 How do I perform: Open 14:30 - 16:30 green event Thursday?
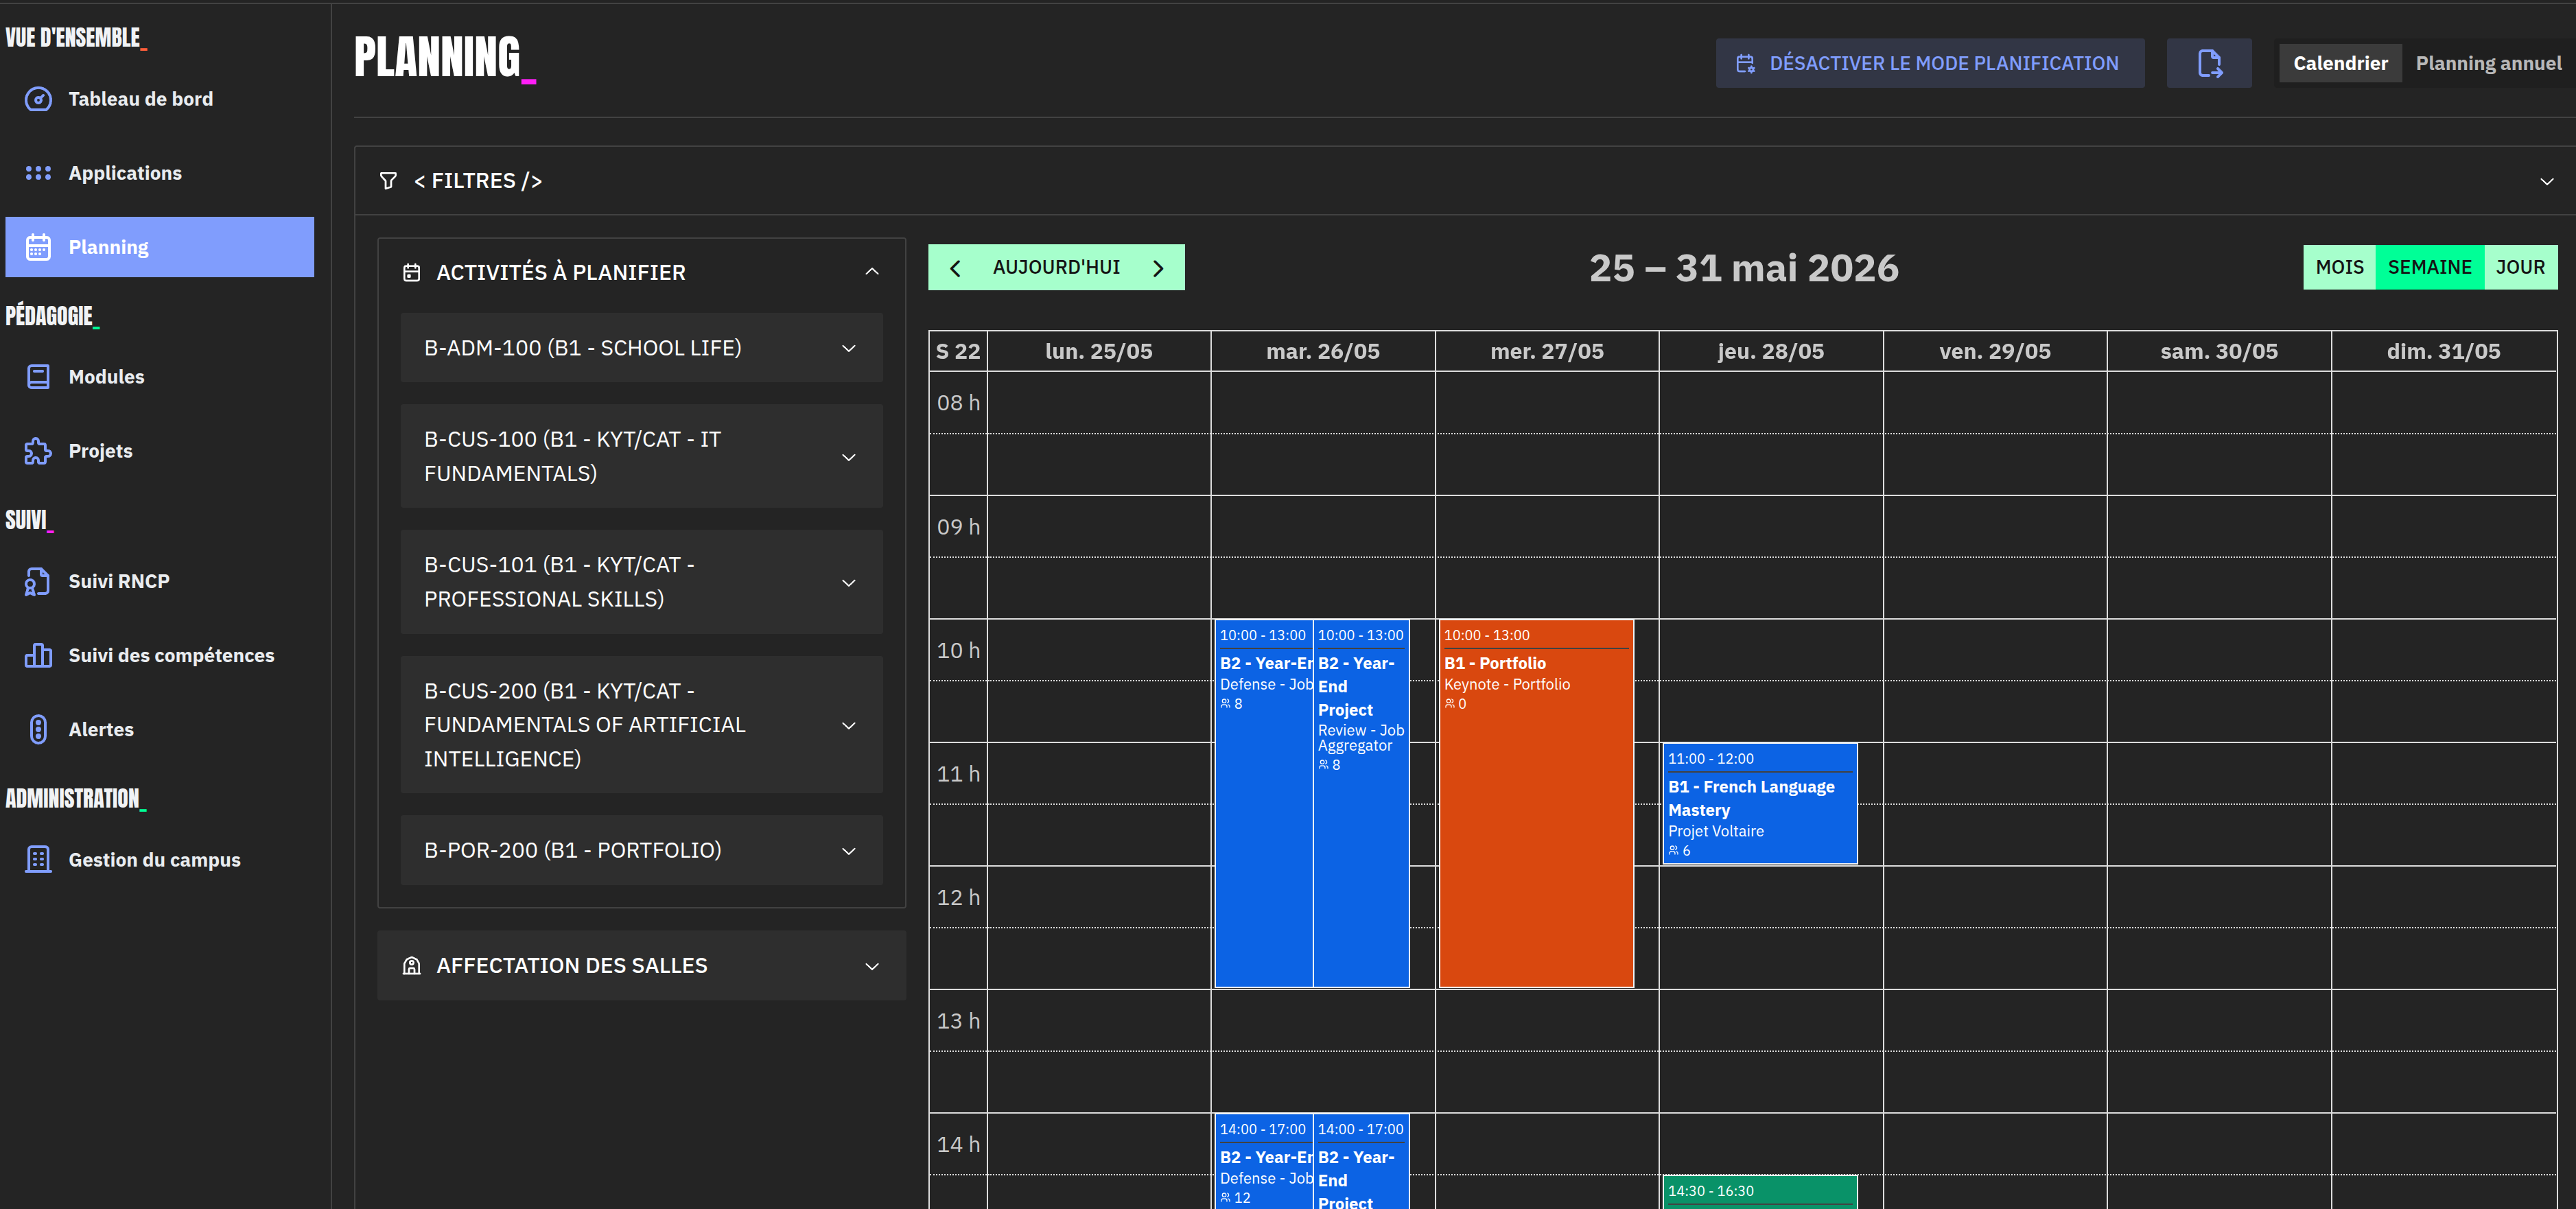(1759, 1192)
